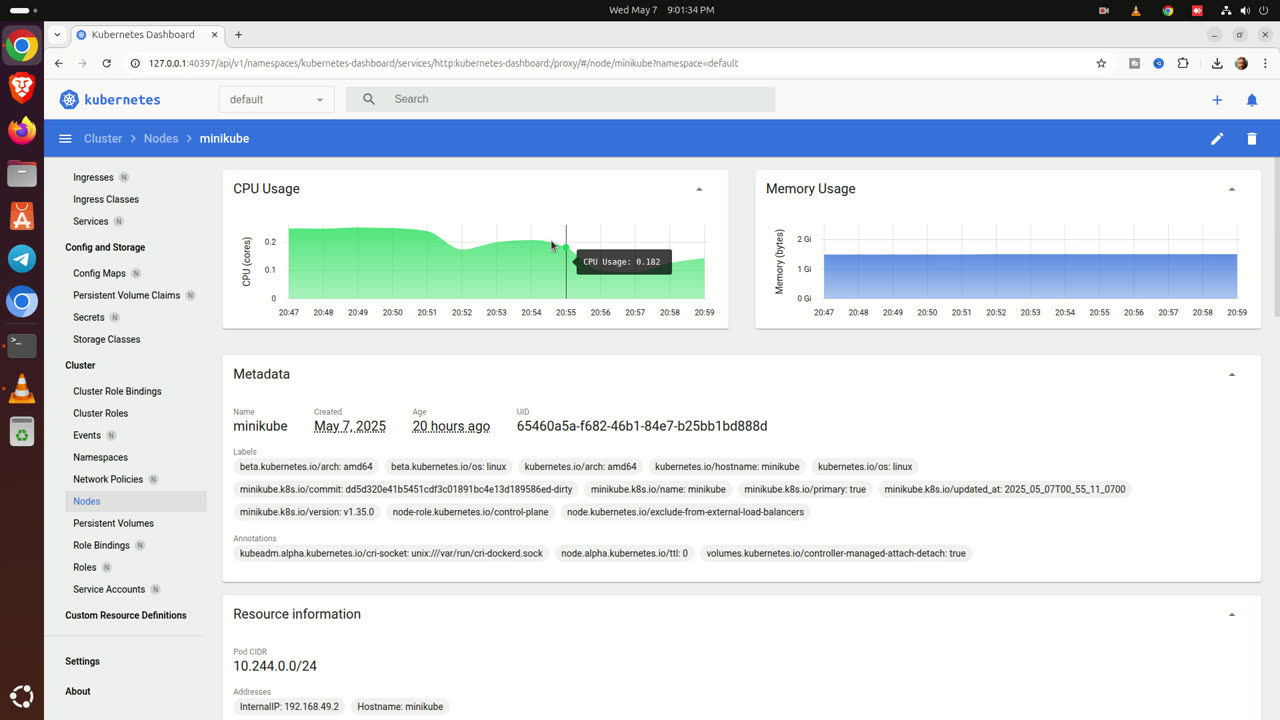The width and height of the screenshot is (1280, 720).
Task: Reload the page
Action: [x=106, y=63]
